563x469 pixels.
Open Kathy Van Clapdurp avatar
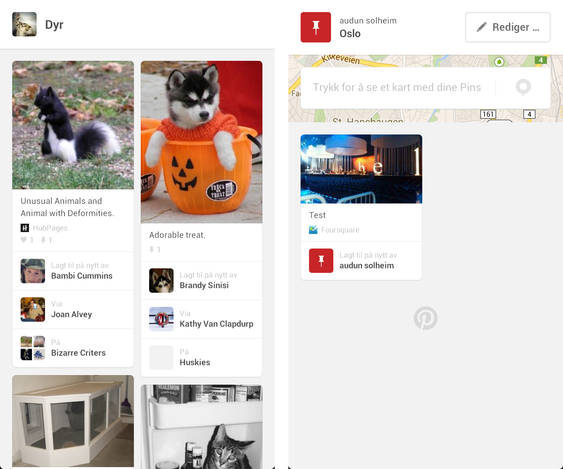pos(161,319)
